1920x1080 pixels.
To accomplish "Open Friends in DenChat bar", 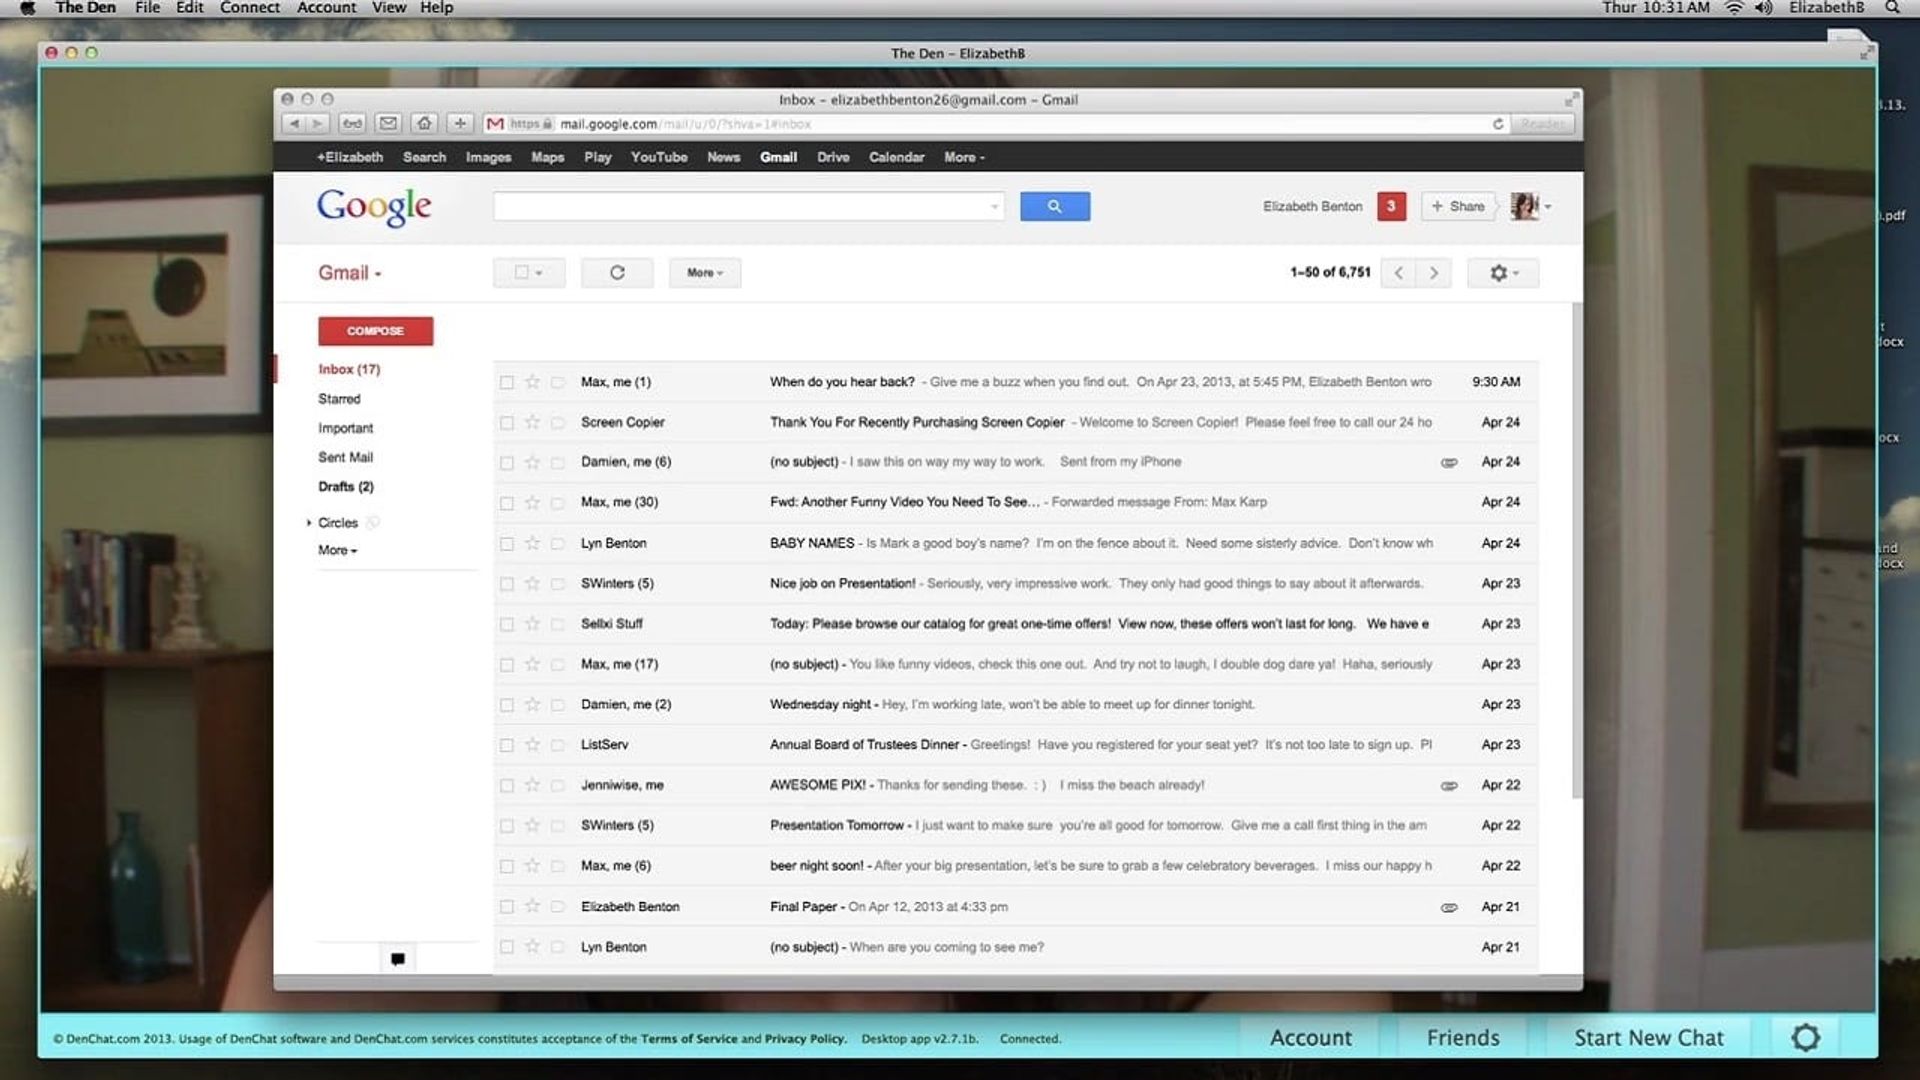I will tap(1463, 1038).
